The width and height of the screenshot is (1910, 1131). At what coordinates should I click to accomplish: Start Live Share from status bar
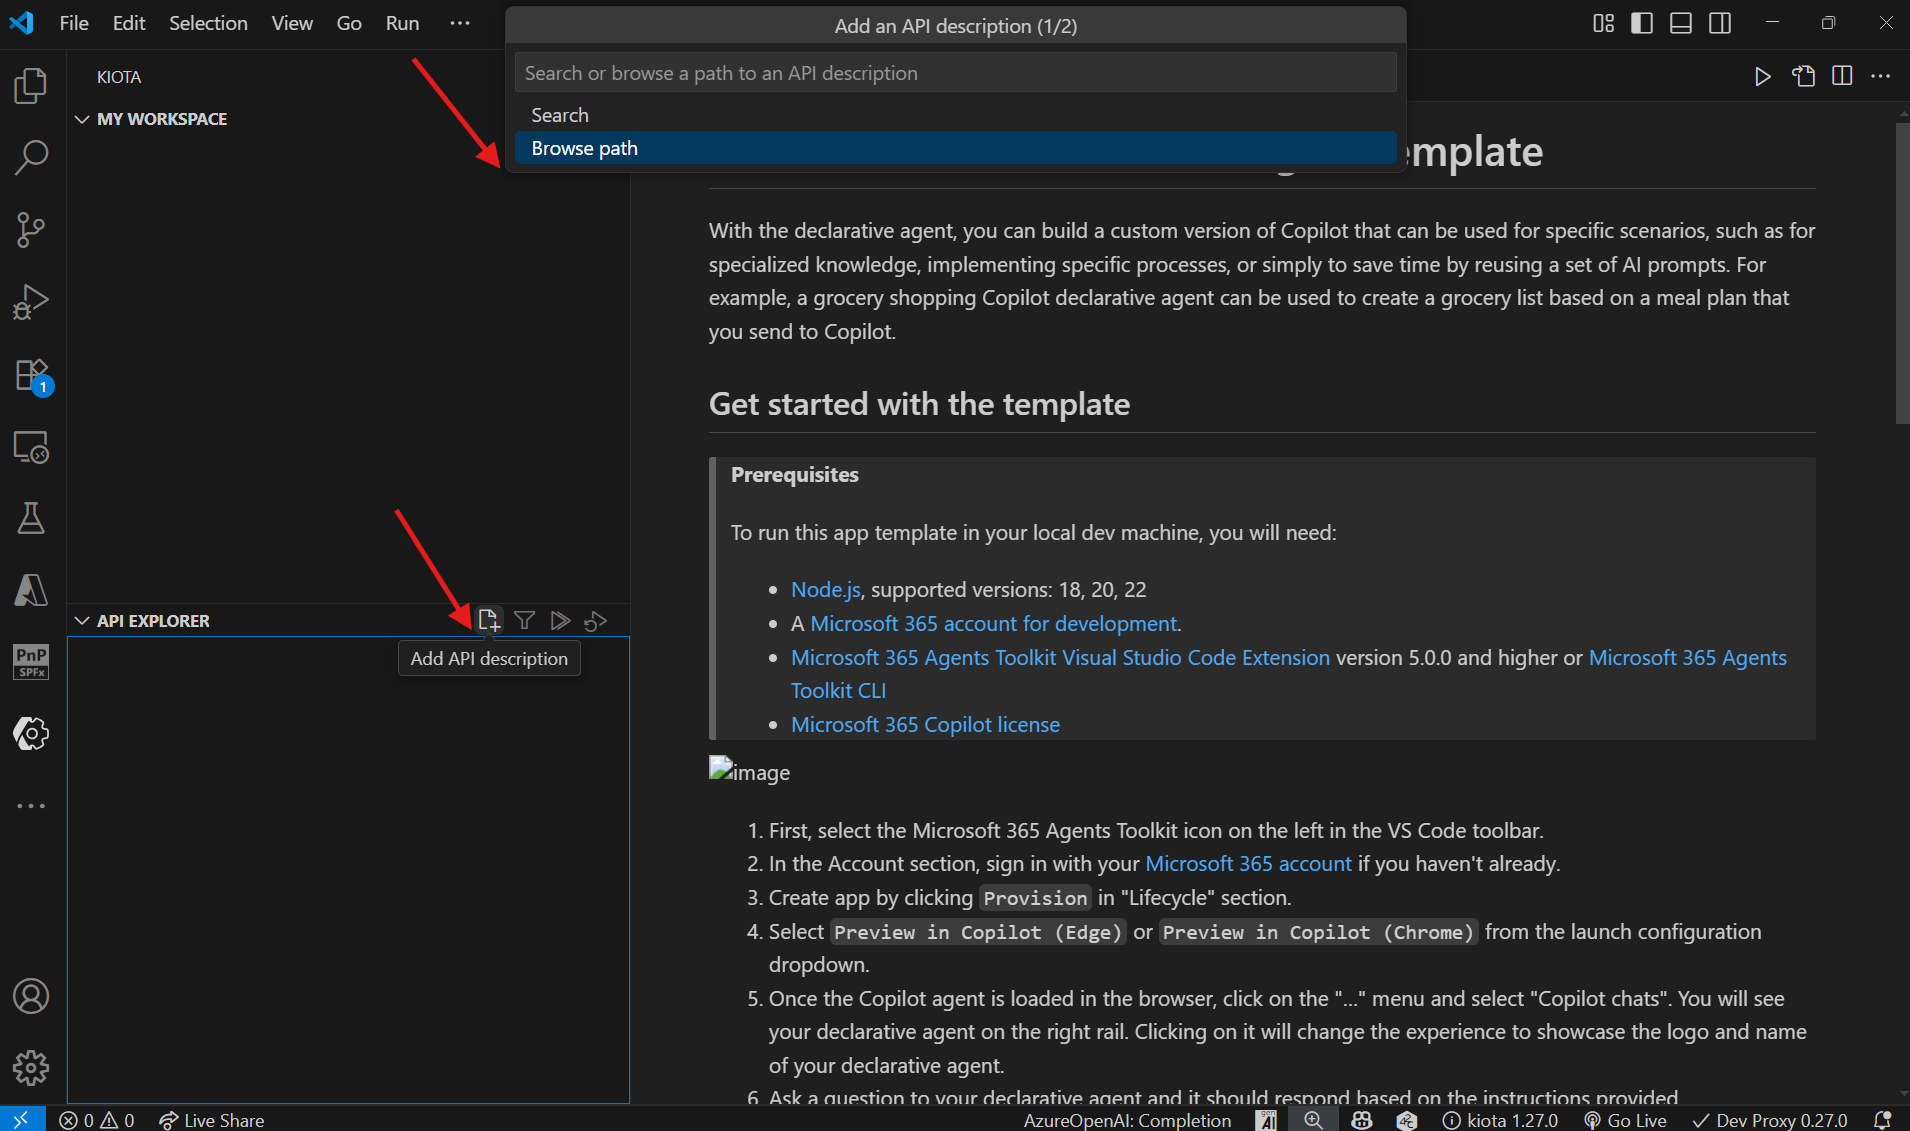tap(211, 1120)
